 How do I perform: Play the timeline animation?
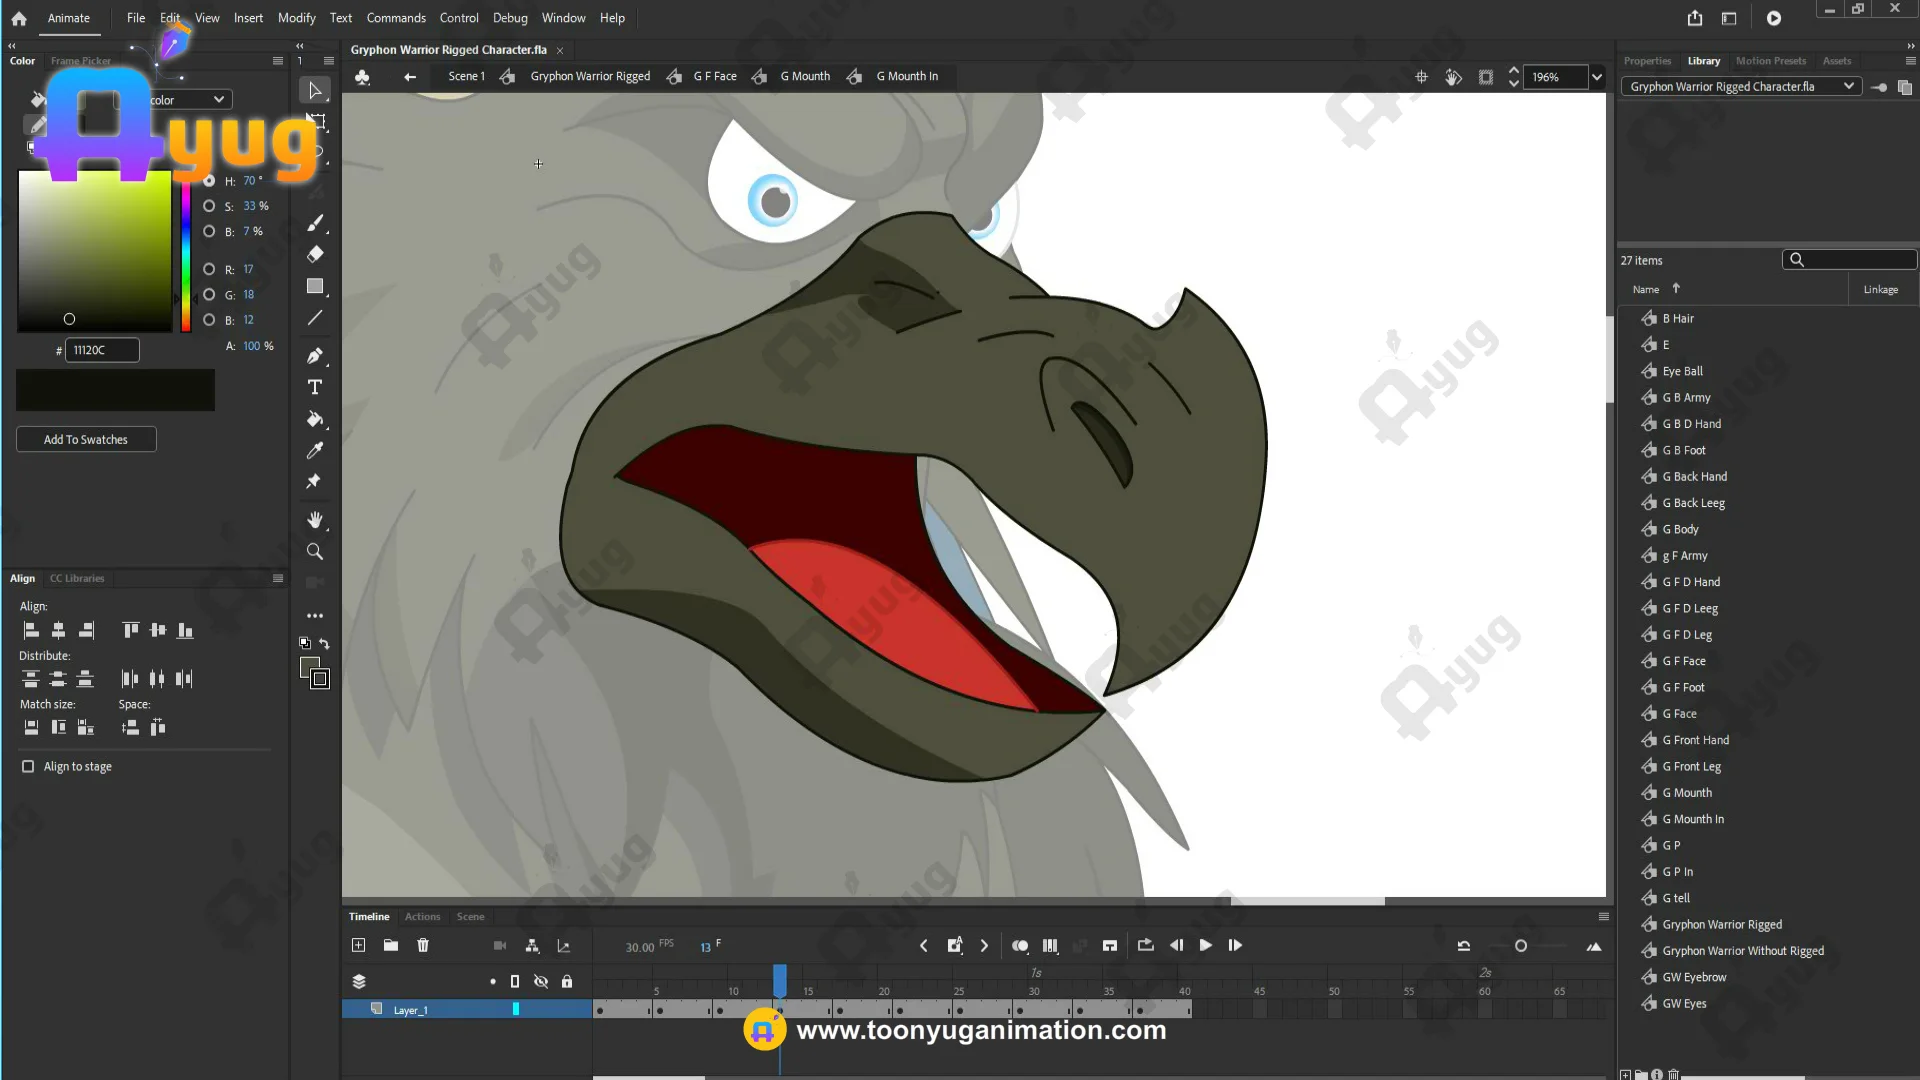tap(1206, 945)
